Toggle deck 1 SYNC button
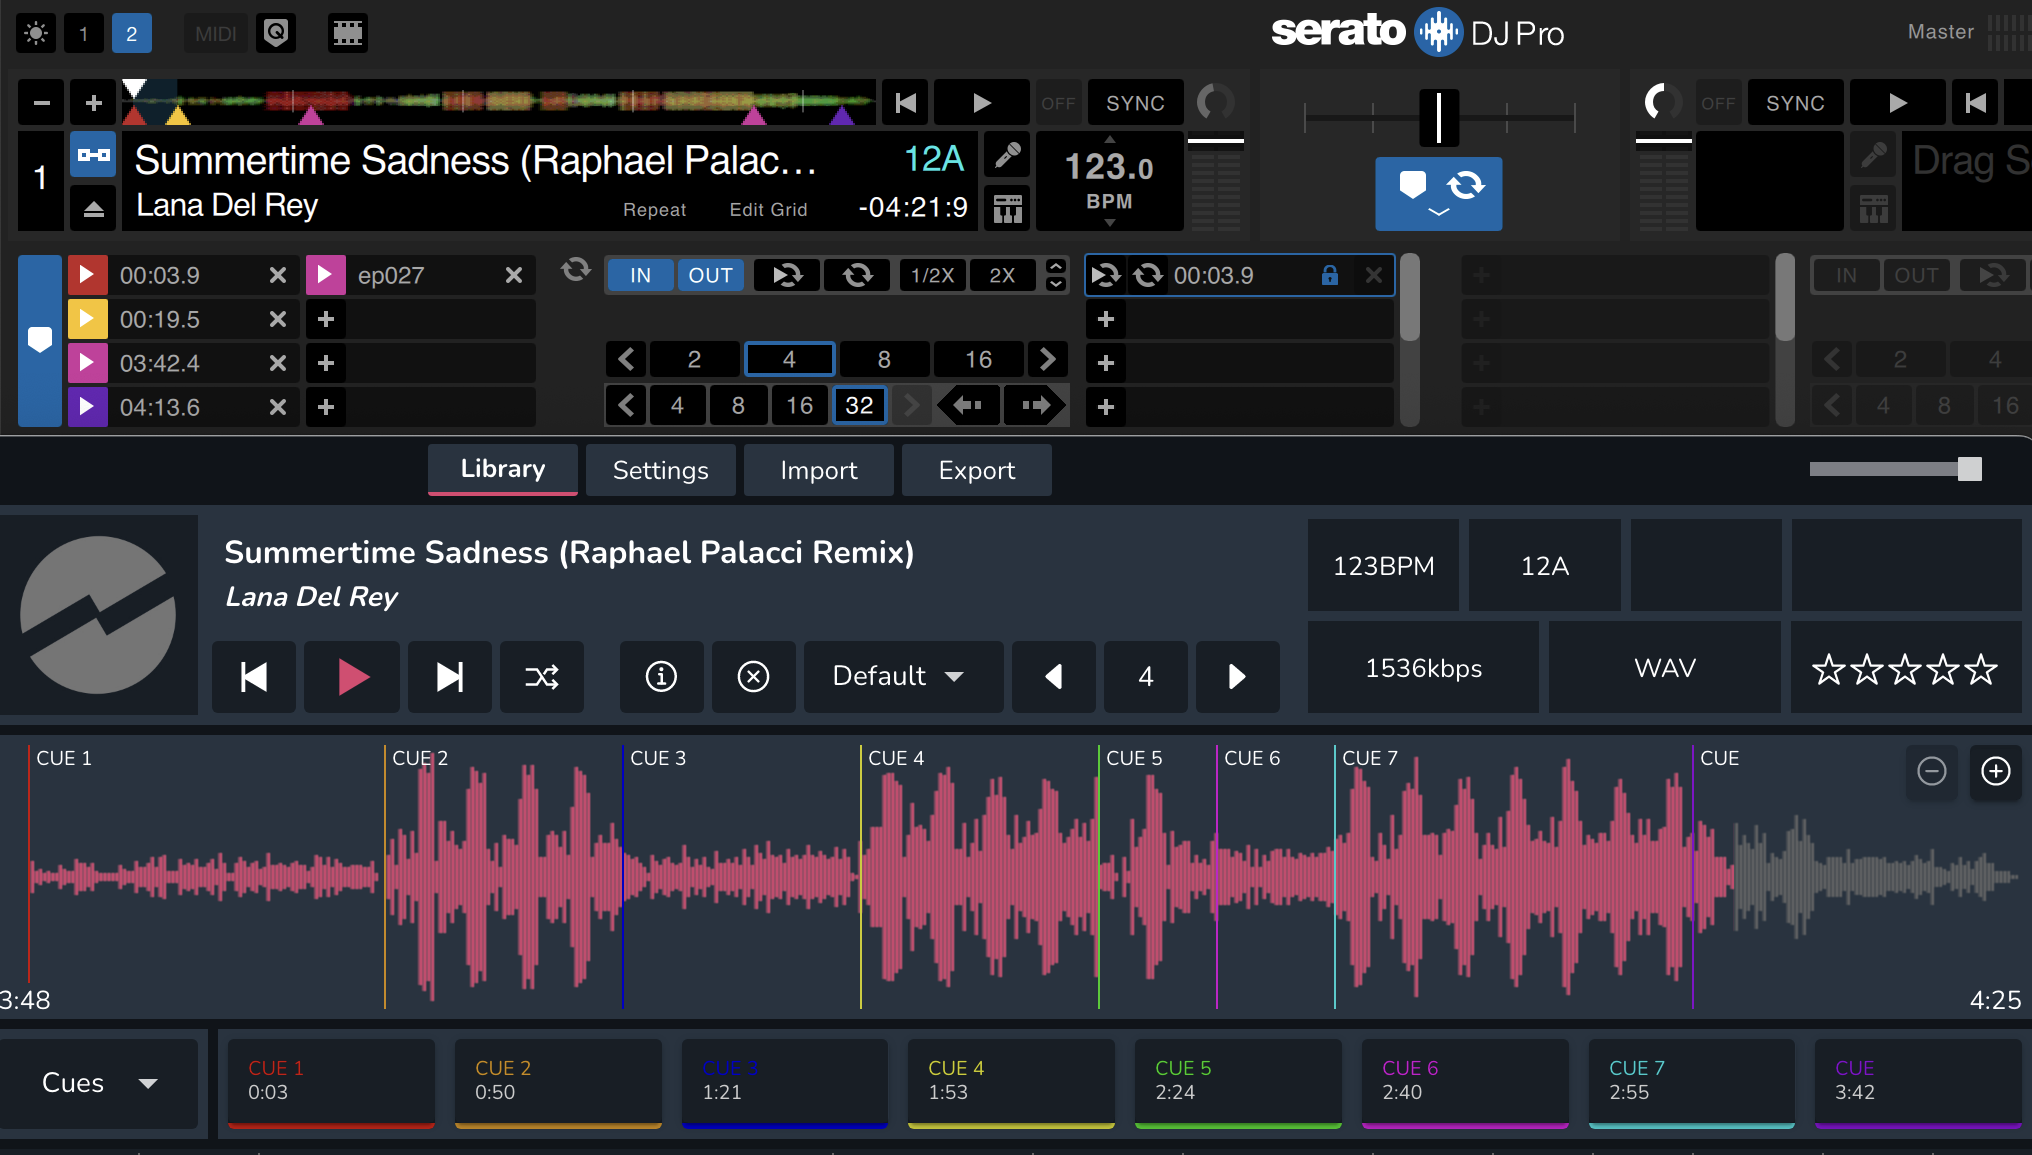The image size is (2032, 1155). click(x=1135, y=103)
